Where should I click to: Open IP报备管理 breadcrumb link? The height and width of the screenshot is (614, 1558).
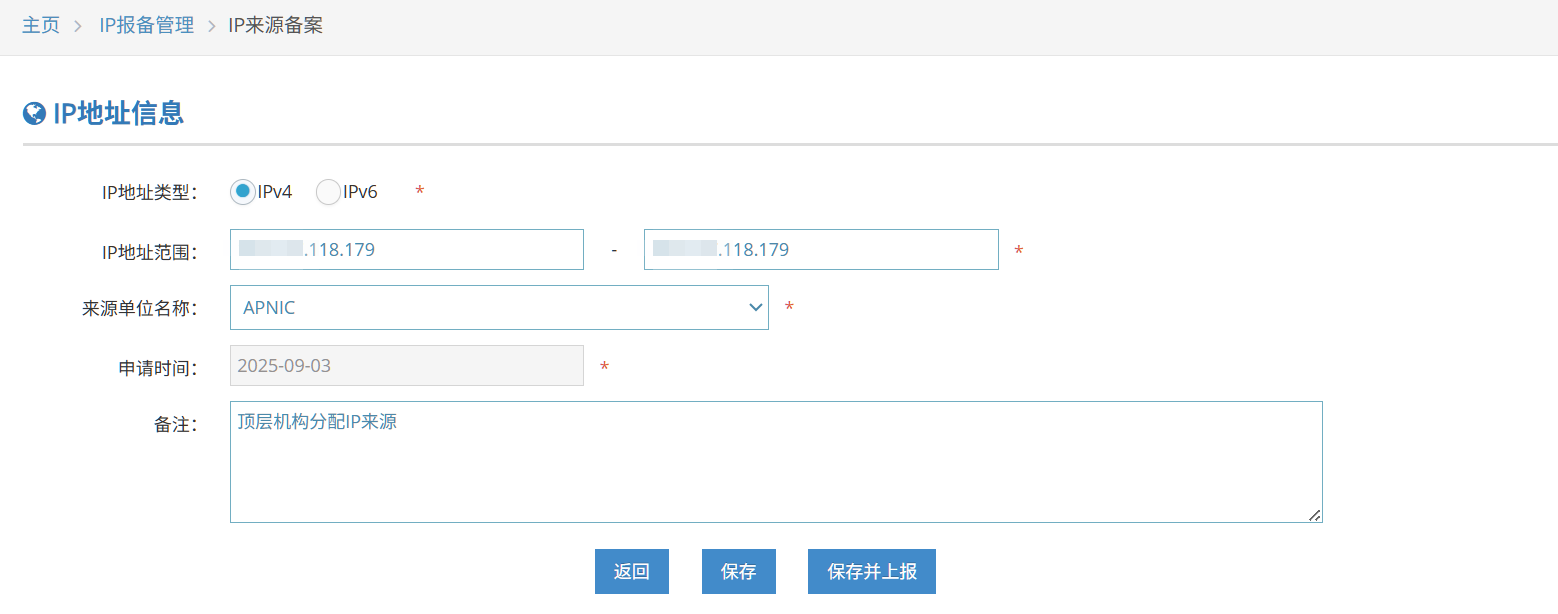pyautogui.click(x=146, y=26)
